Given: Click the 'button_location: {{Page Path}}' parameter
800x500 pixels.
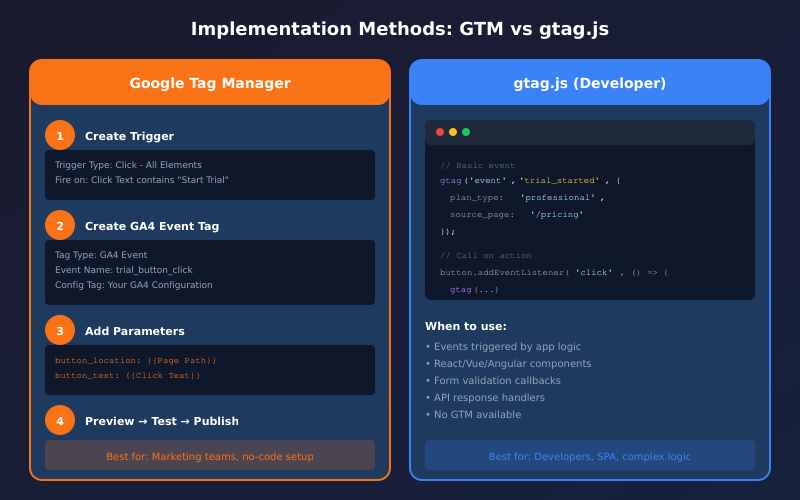Looking at the screenshot, I should tap(136, 360).
